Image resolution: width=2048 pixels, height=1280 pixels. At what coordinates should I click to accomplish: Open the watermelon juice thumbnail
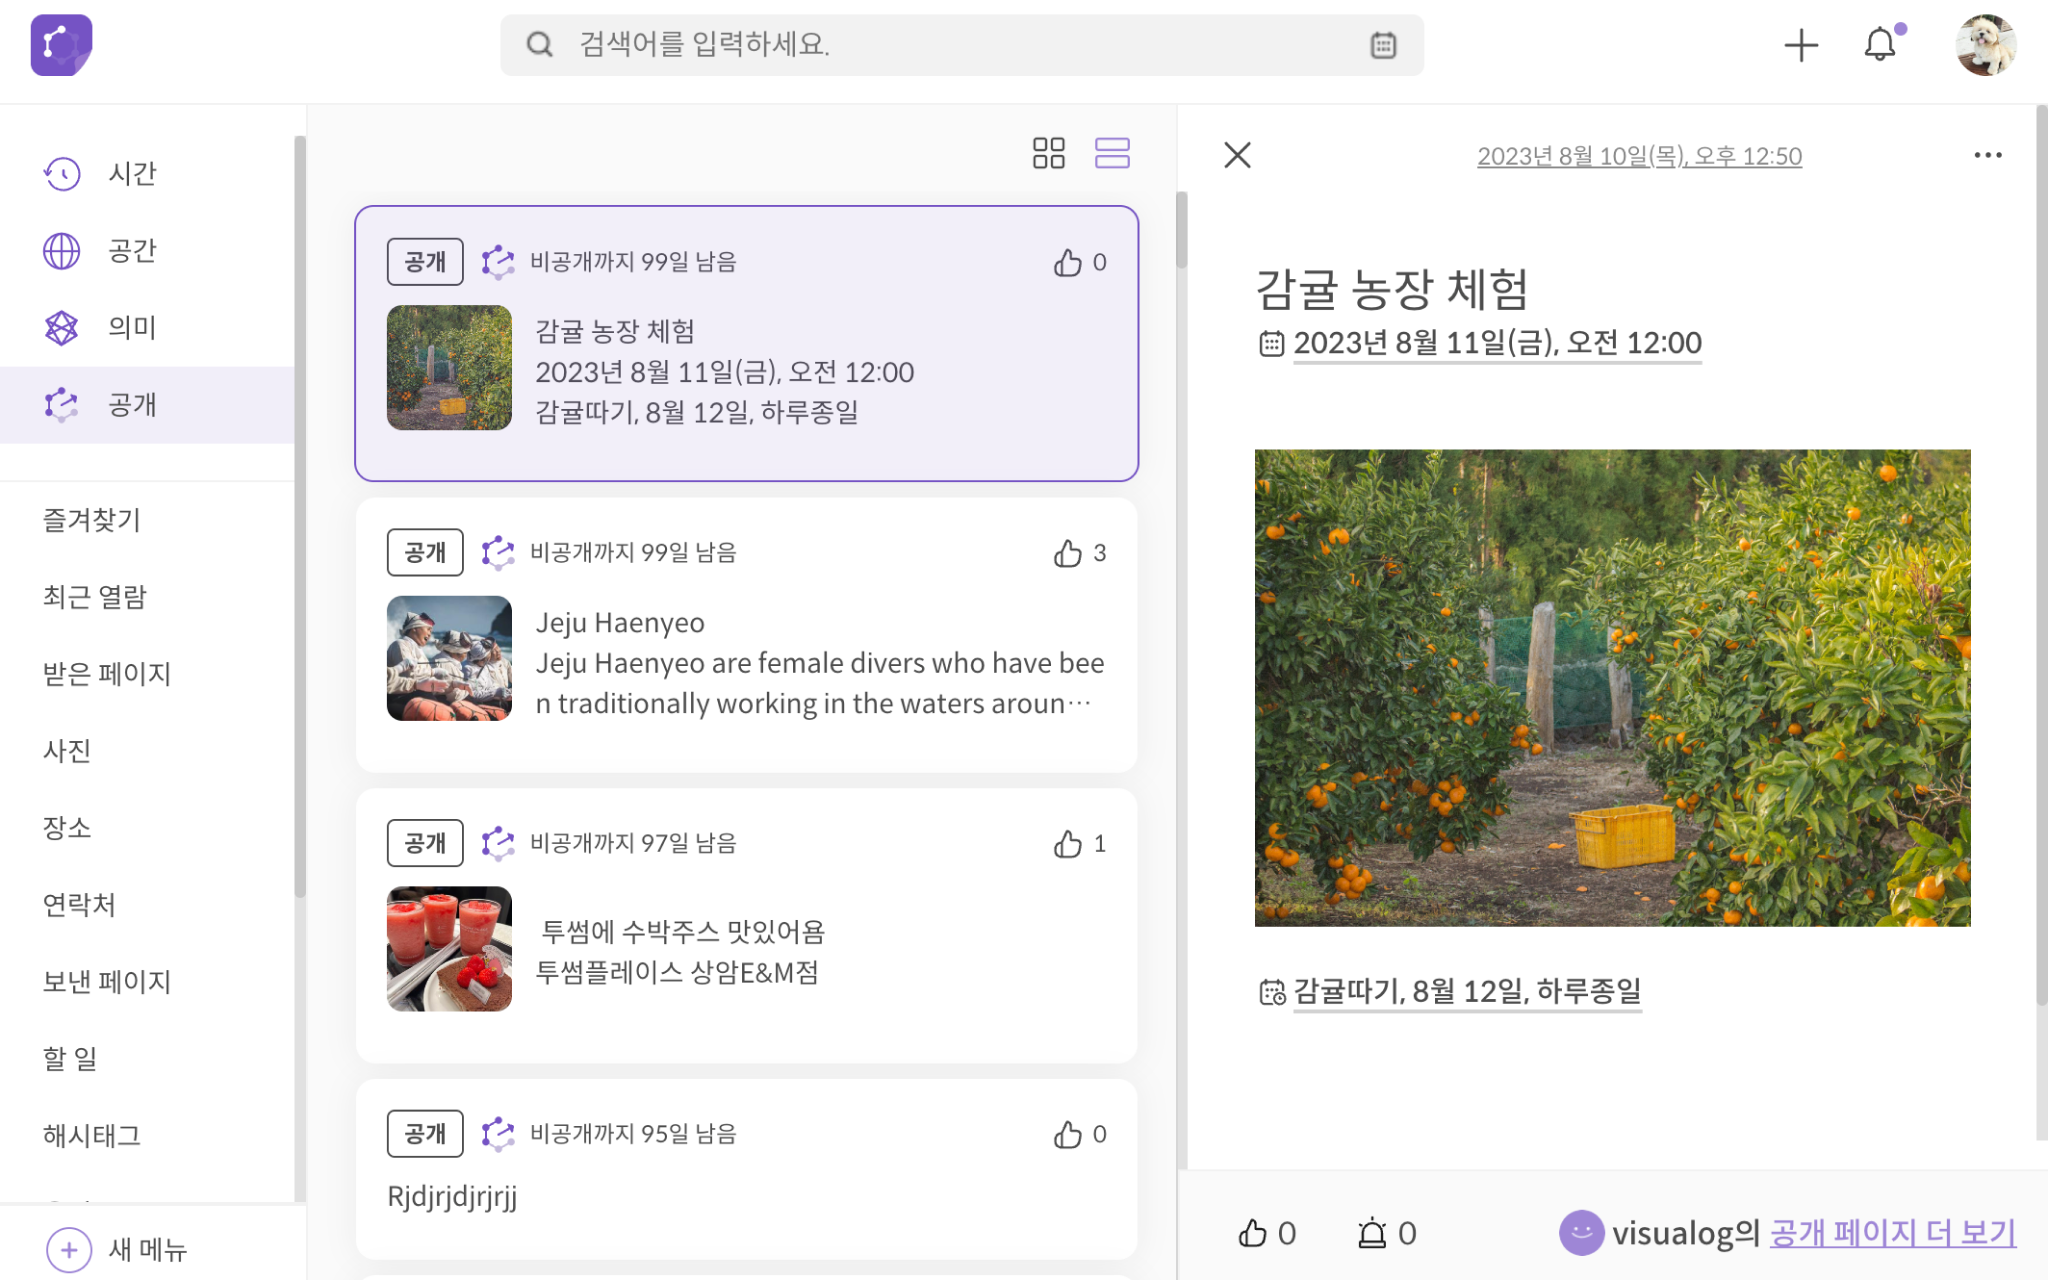click(x=449, y=949)
